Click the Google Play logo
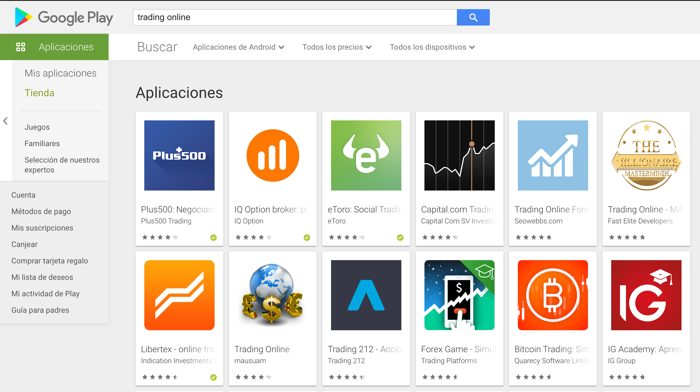700x392 pixels. point(63,17)
